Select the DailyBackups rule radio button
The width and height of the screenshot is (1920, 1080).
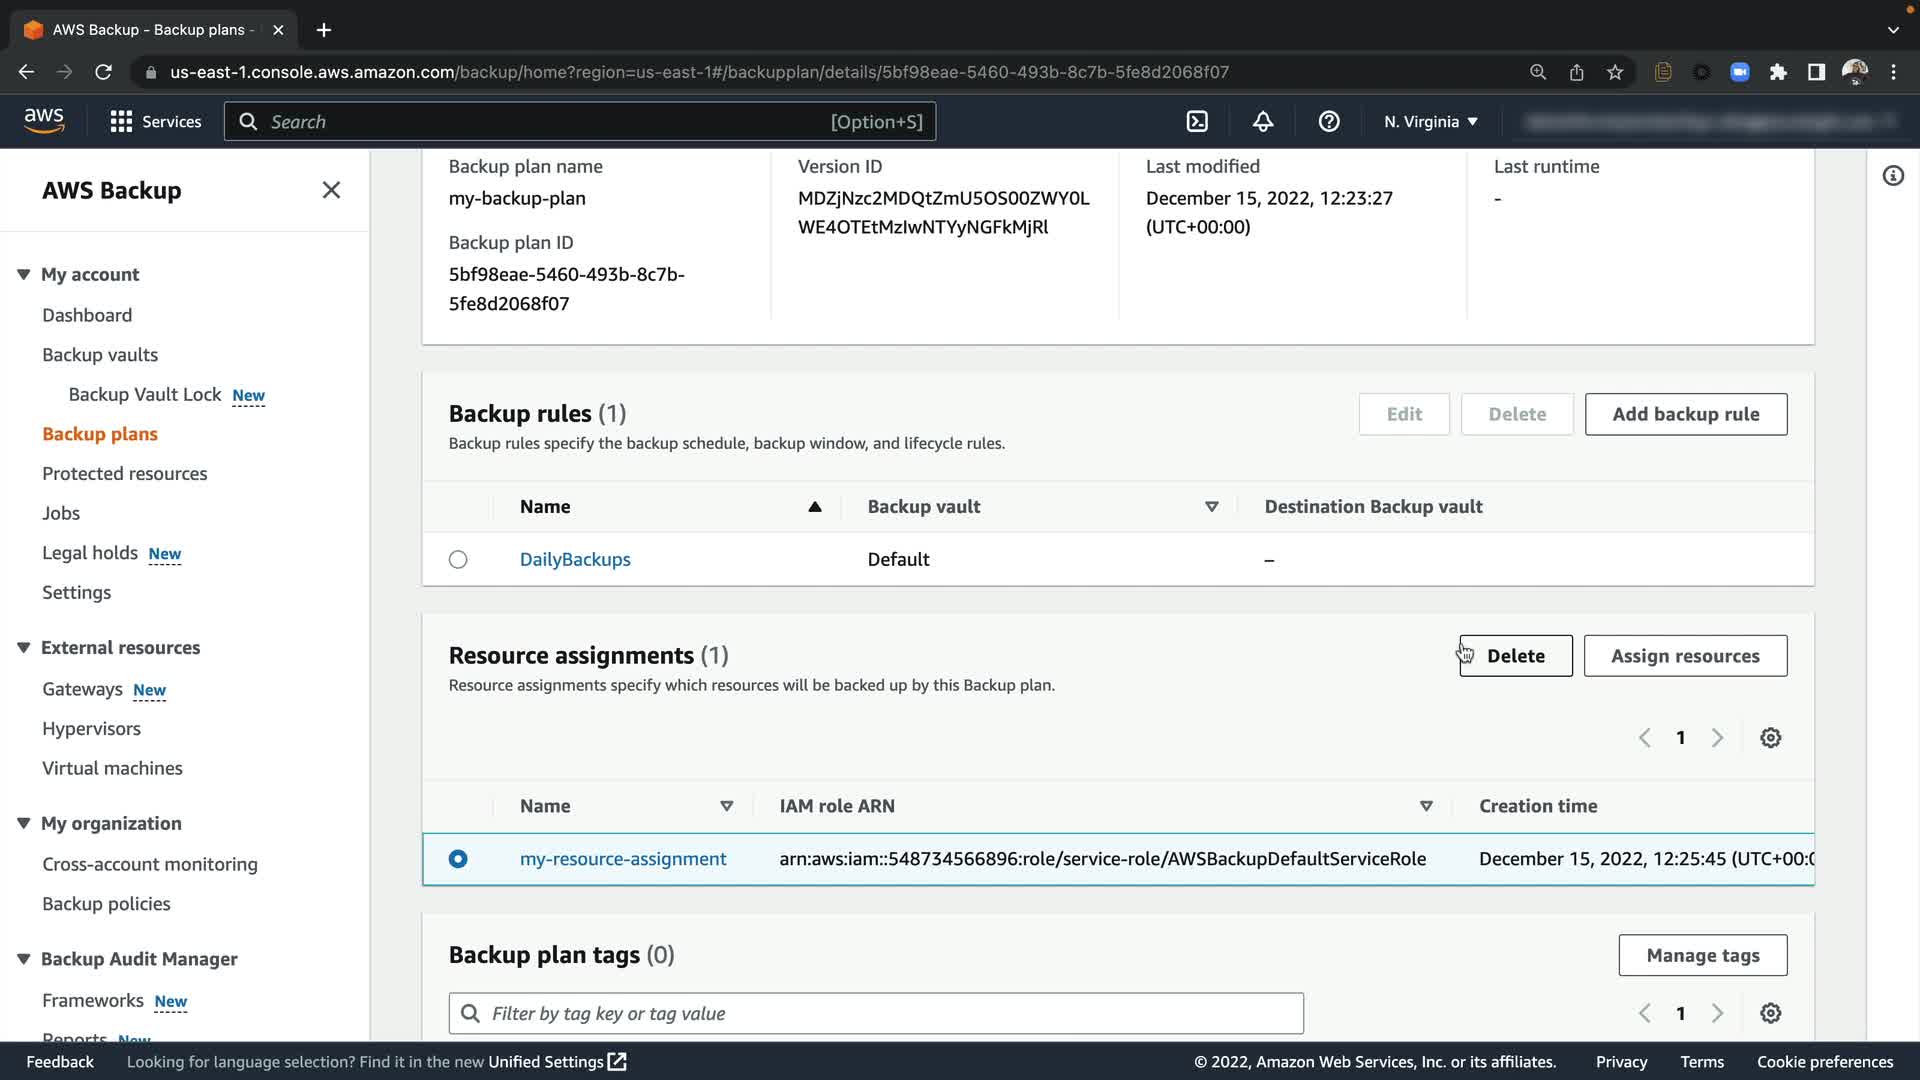coord(458,560)
